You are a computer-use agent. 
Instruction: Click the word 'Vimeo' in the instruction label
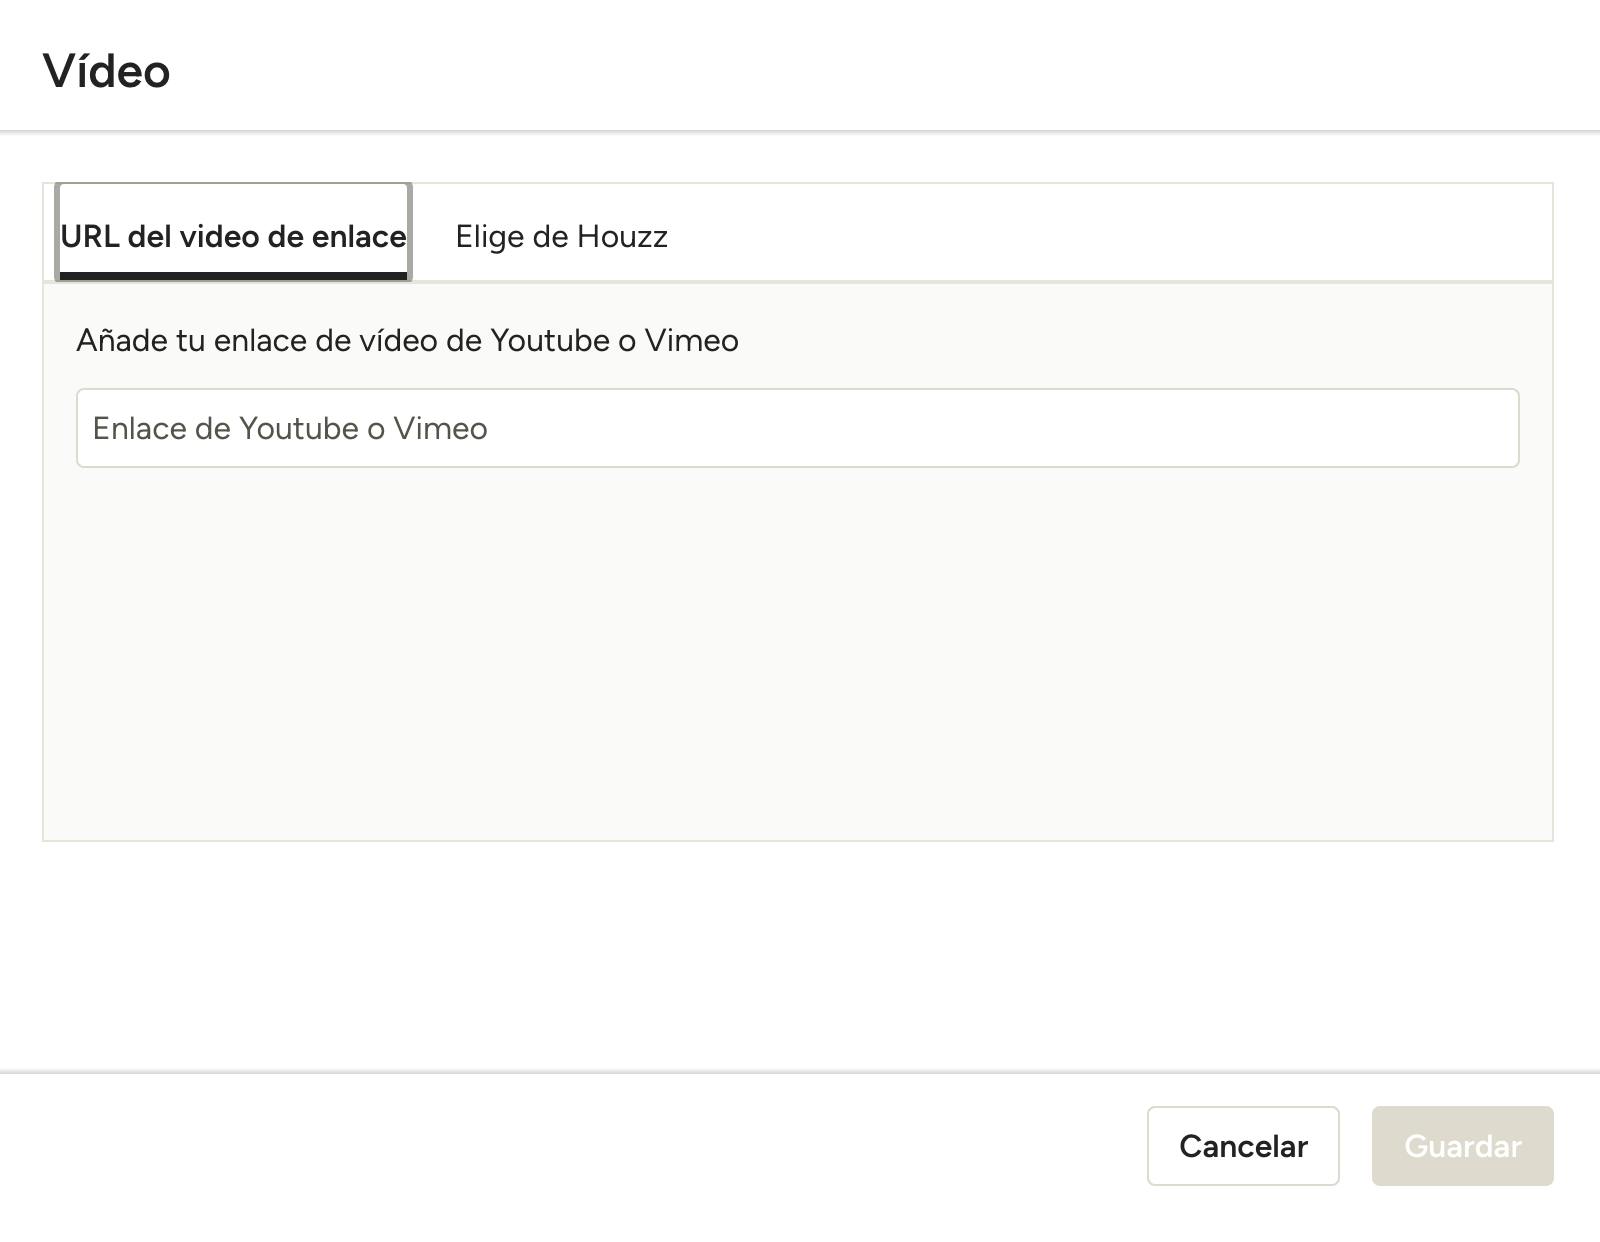click(x=691, y=341)
